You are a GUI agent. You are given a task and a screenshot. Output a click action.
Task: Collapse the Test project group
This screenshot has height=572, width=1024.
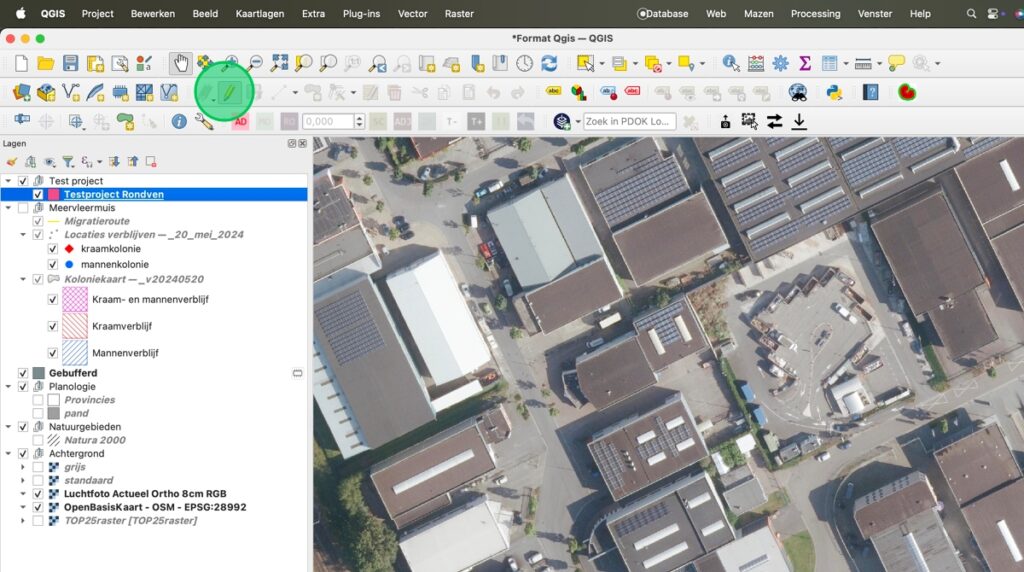click(9, 181)
